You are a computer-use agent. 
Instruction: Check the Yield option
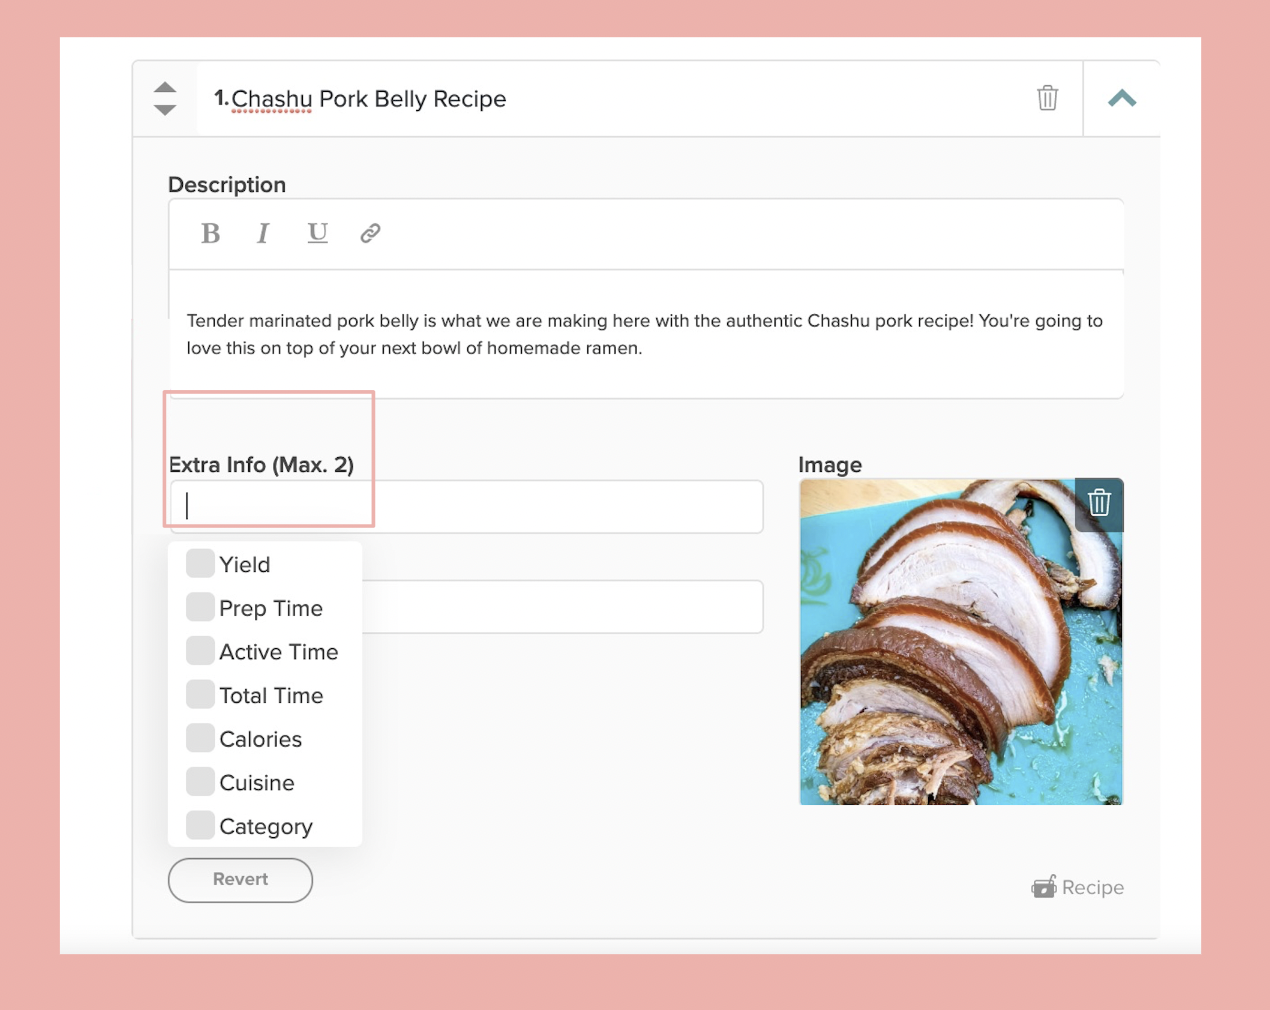click(x=200, y=563)
